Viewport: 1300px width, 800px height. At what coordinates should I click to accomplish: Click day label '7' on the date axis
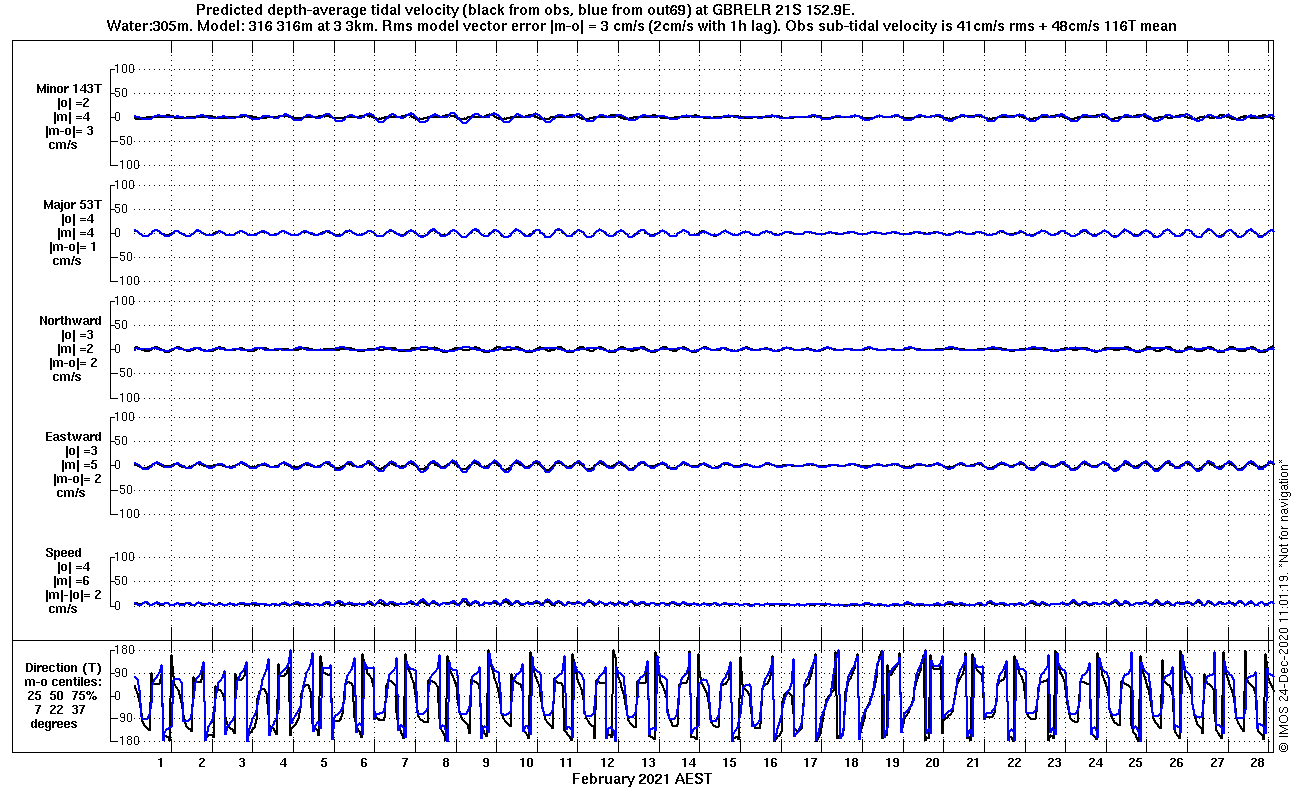pyautogui.click(x=405, y=763)
